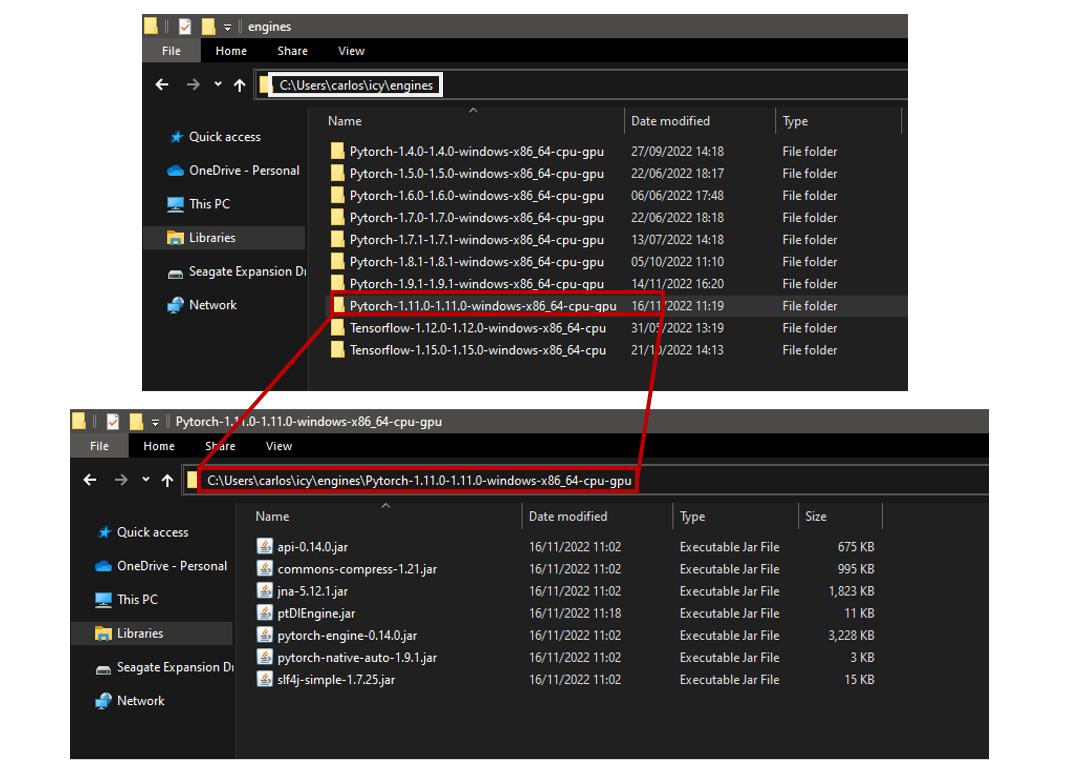
Task: Click Forward arrow in Pytorch-1.11.0 window
Action: (x=121, y=480)
